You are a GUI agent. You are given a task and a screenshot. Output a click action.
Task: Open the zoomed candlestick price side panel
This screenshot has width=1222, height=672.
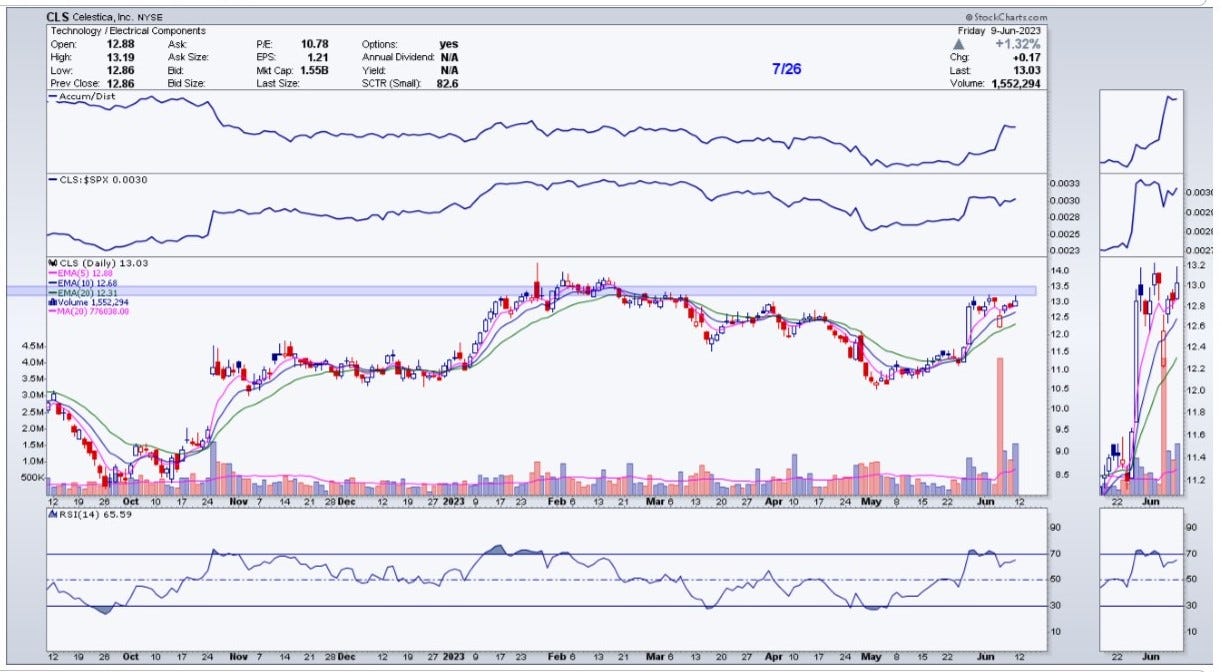pyautogui.click(x=1140, y=376)
